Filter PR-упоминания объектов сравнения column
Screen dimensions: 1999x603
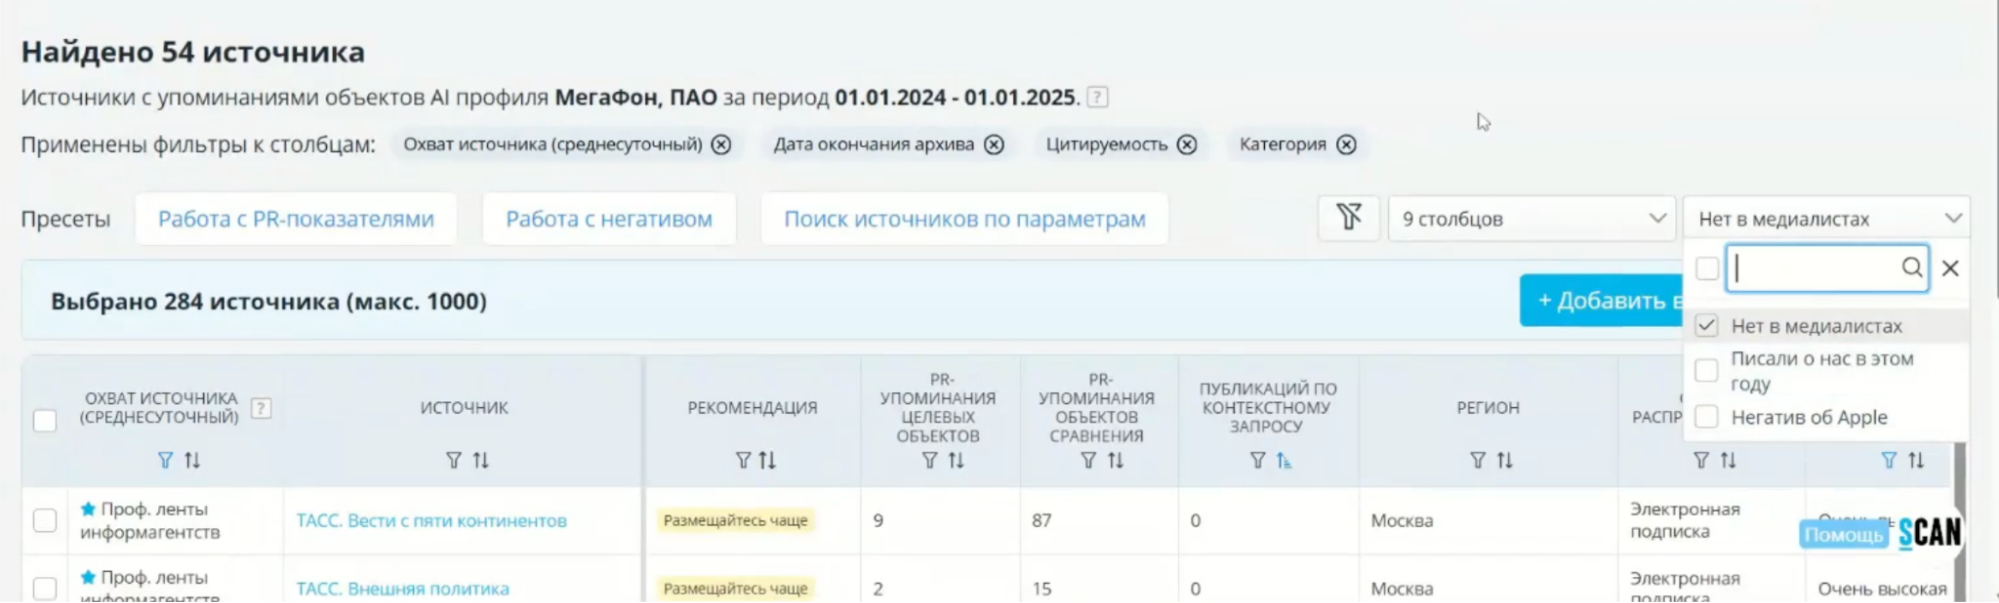pos(1089,460)
